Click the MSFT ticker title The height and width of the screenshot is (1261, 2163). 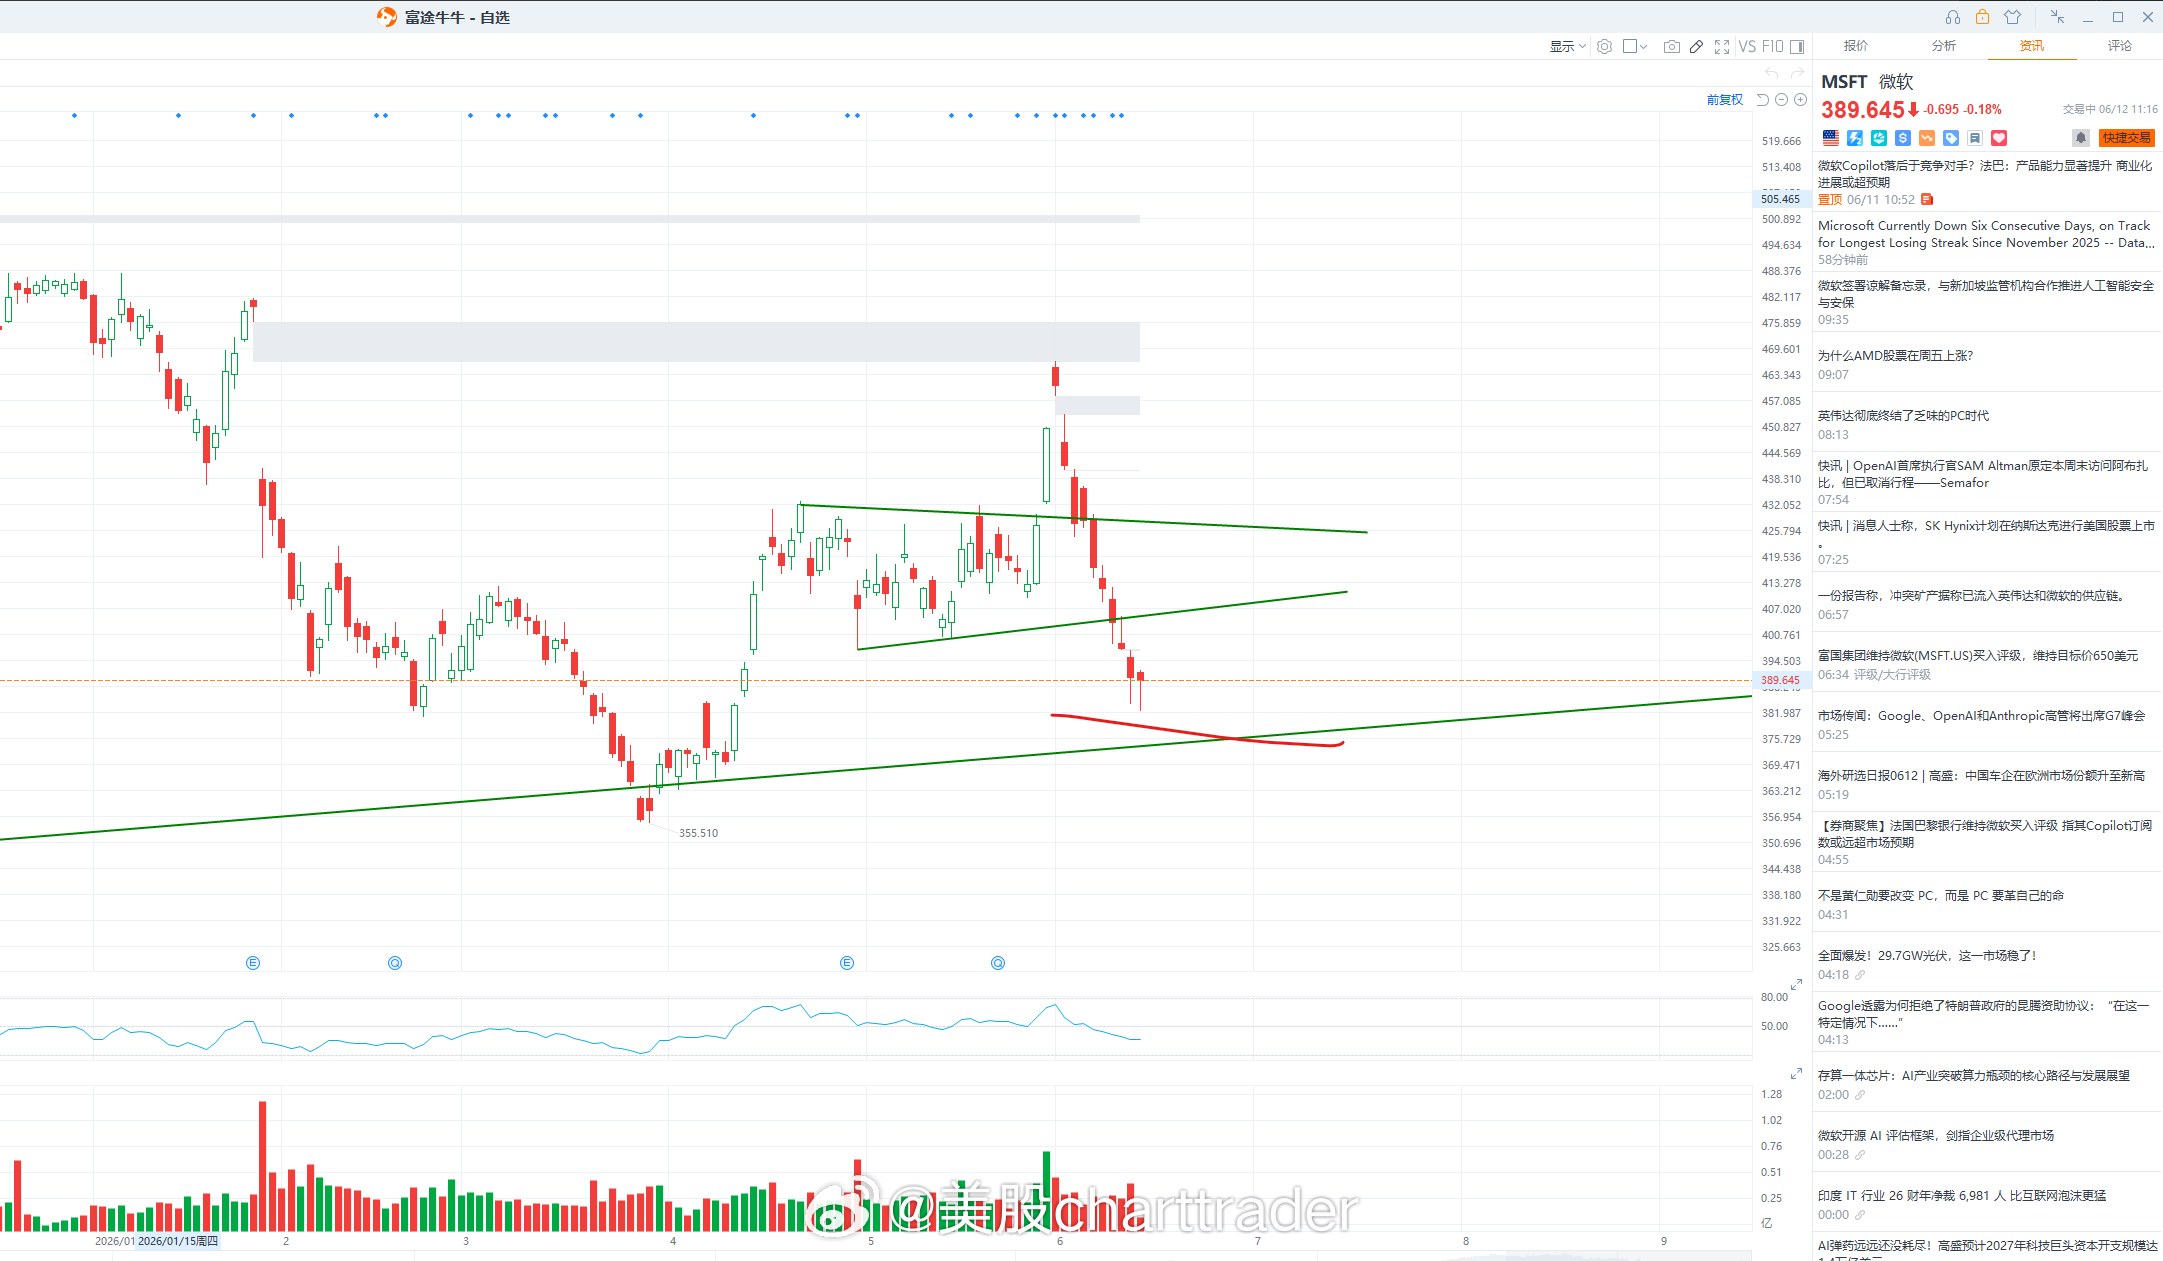(x=1844, y=82)
